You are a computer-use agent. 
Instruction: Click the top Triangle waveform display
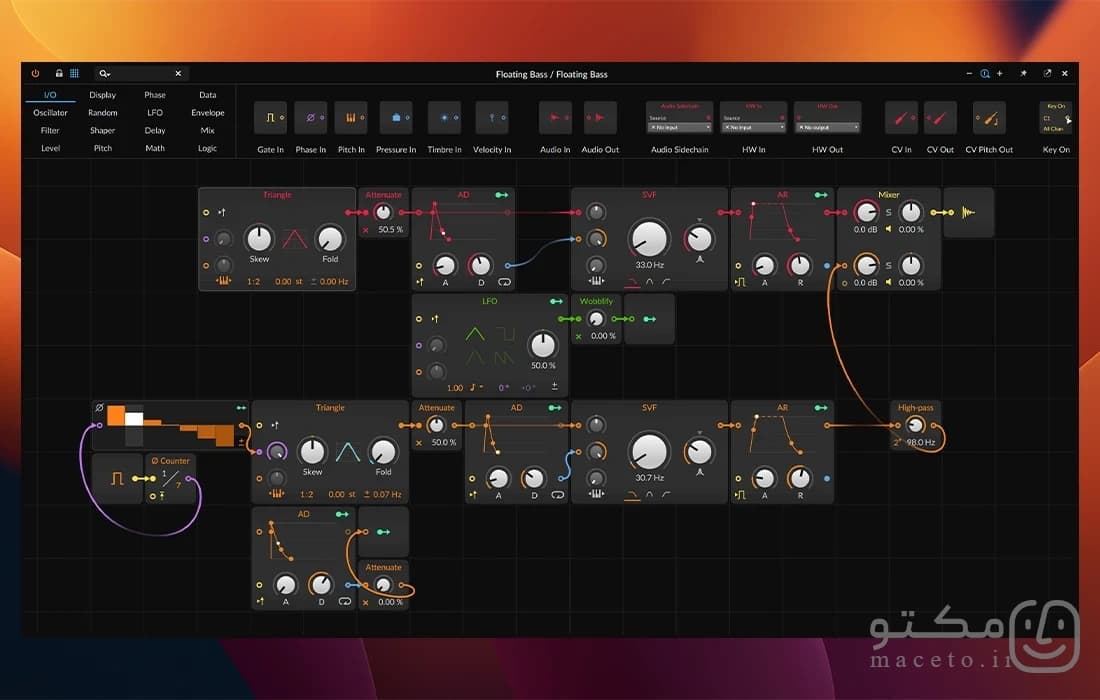pos(295,239)
